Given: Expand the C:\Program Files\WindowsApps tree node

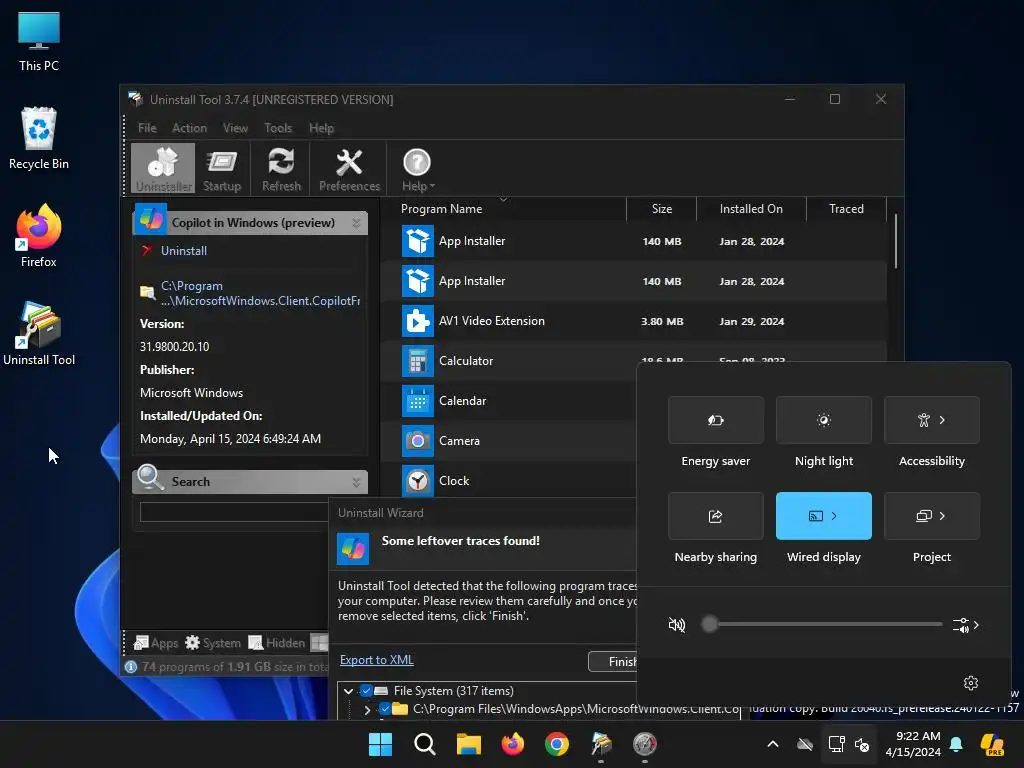Looking at the screenshot, I should tap(367, 709).
